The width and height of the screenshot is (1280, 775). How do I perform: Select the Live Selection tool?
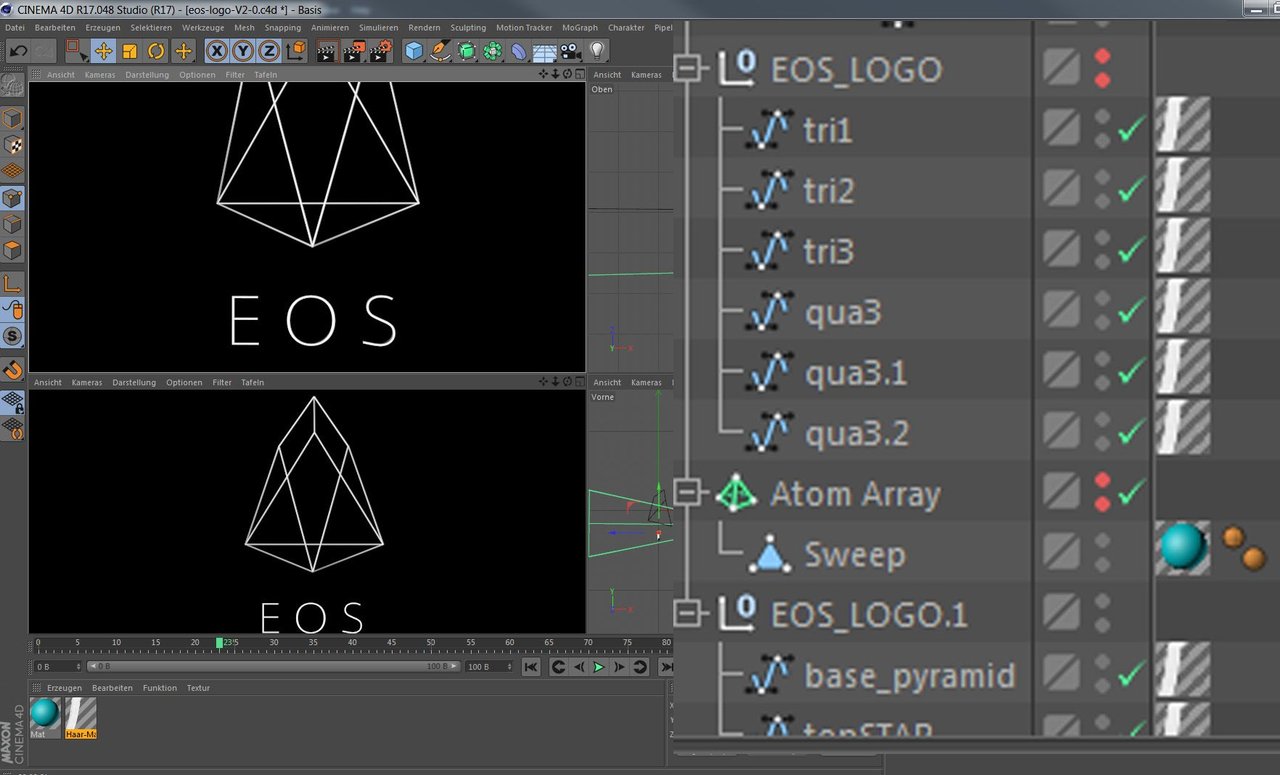76,50
